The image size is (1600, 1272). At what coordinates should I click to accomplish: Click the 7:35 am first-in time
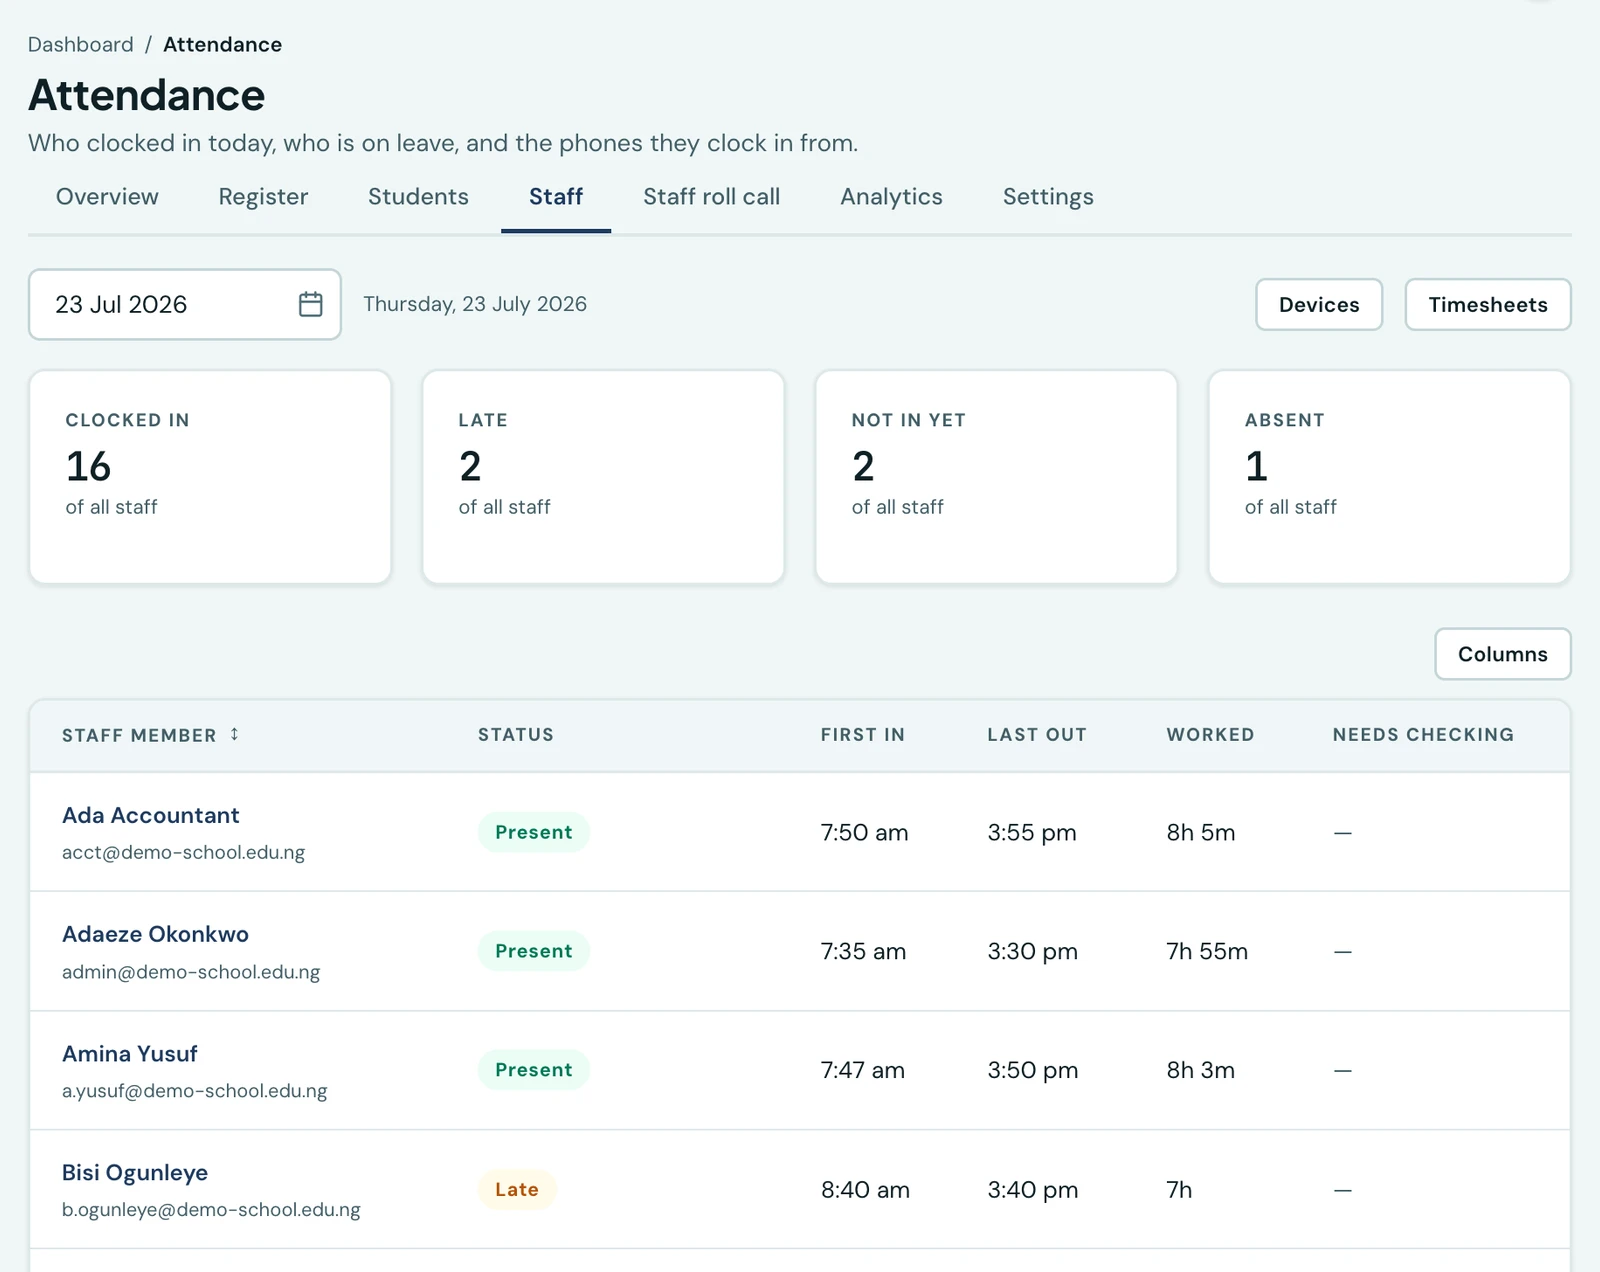pyautogui.click(x=864, y=951)
